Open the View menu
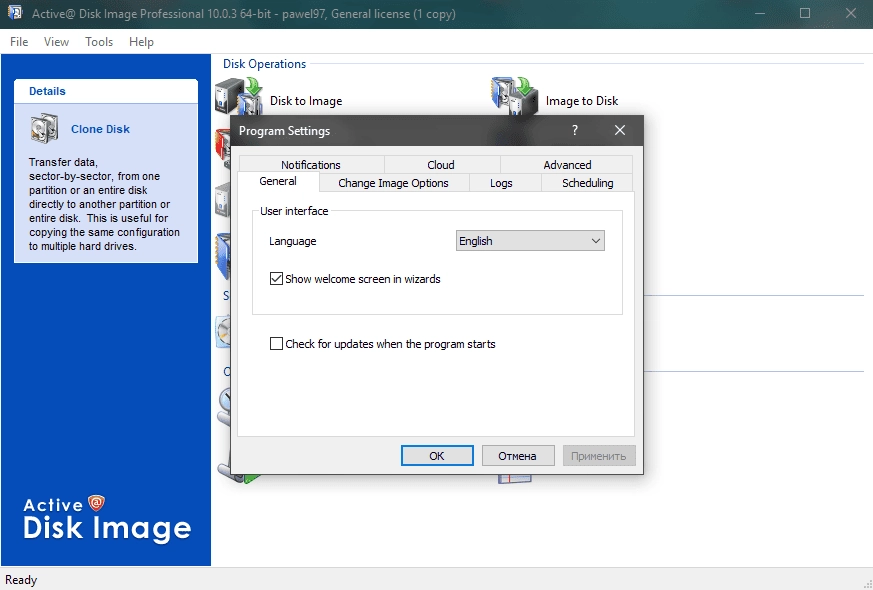This screenshot has width=873, height=590. (56, 42)
